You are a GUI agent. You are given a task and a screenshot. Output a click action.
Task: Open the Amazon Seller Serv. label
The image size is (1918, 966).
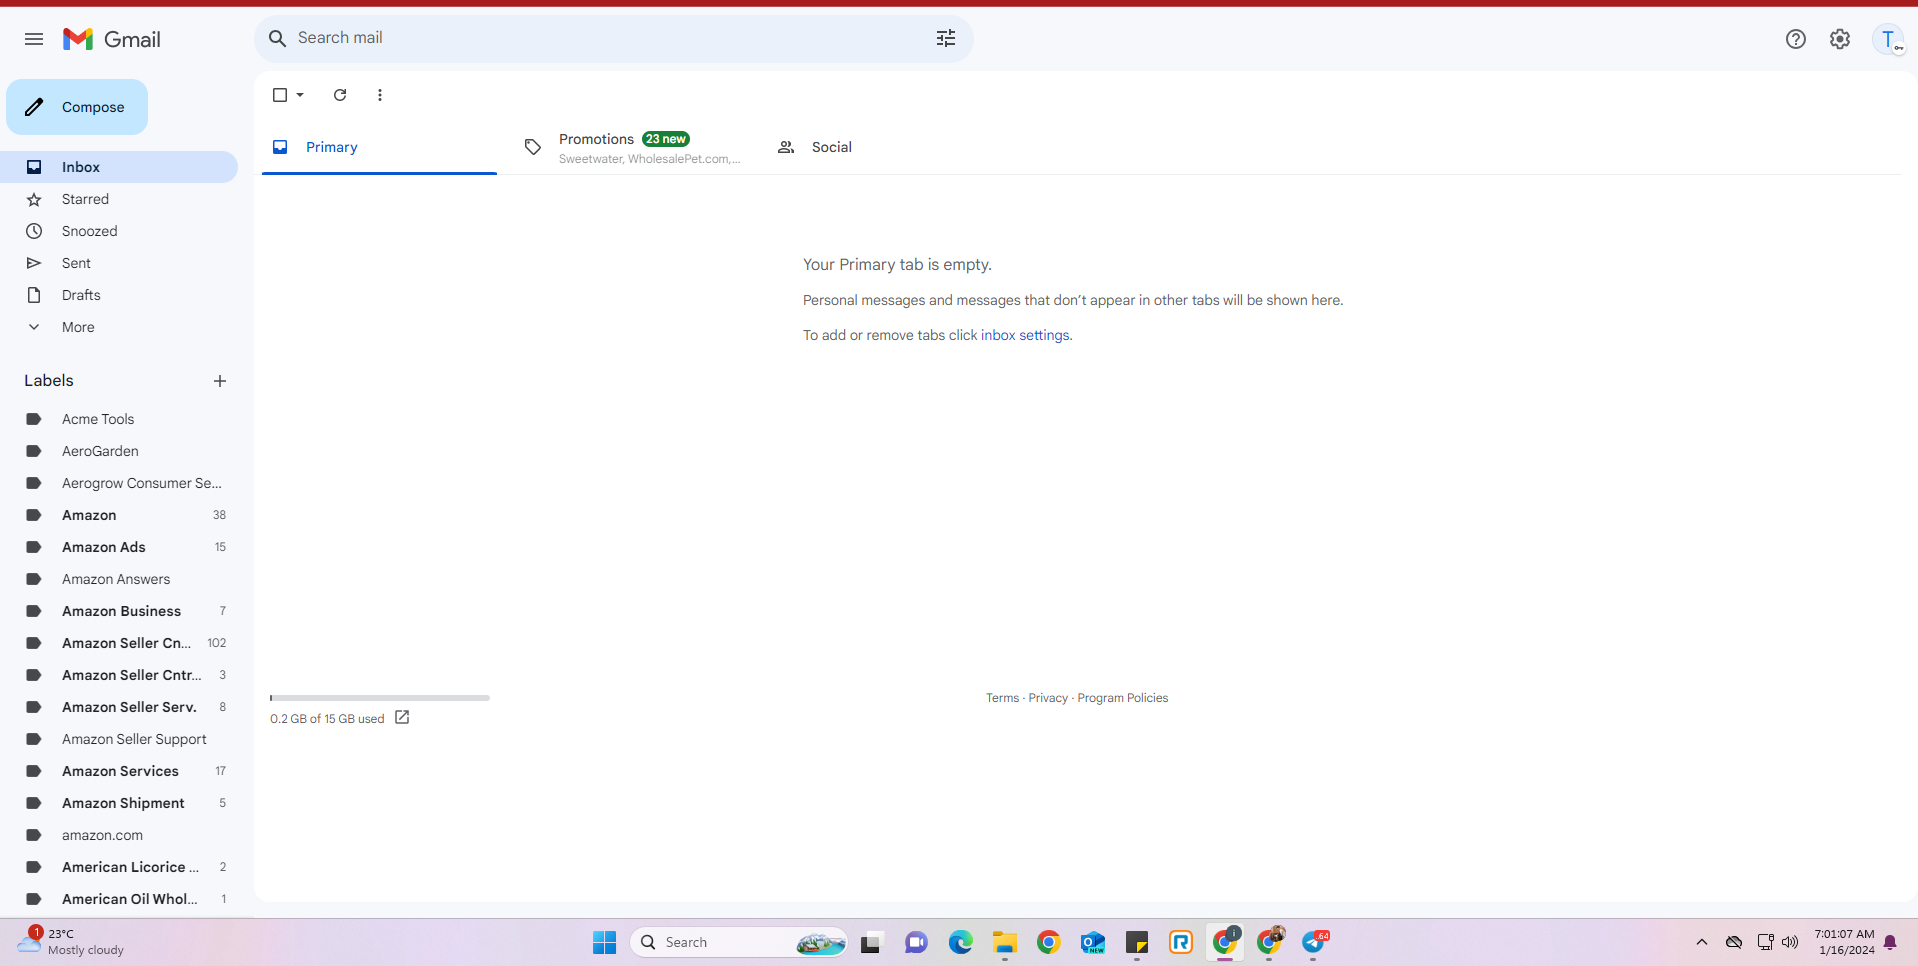pos(119,707)
